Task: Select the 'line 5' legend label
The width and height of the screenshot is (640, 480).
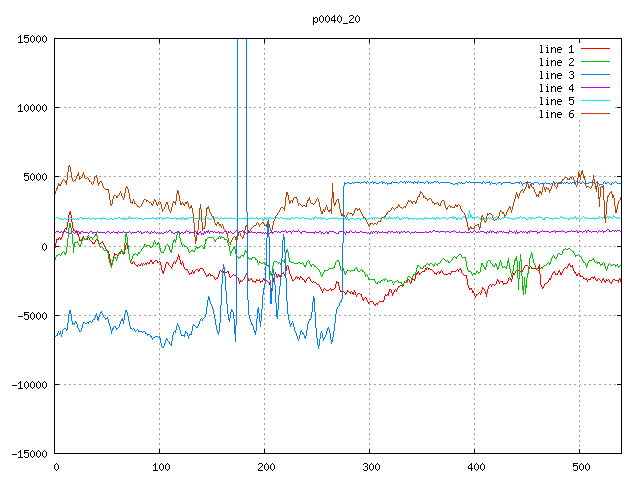Action: [x=557, y=101]
